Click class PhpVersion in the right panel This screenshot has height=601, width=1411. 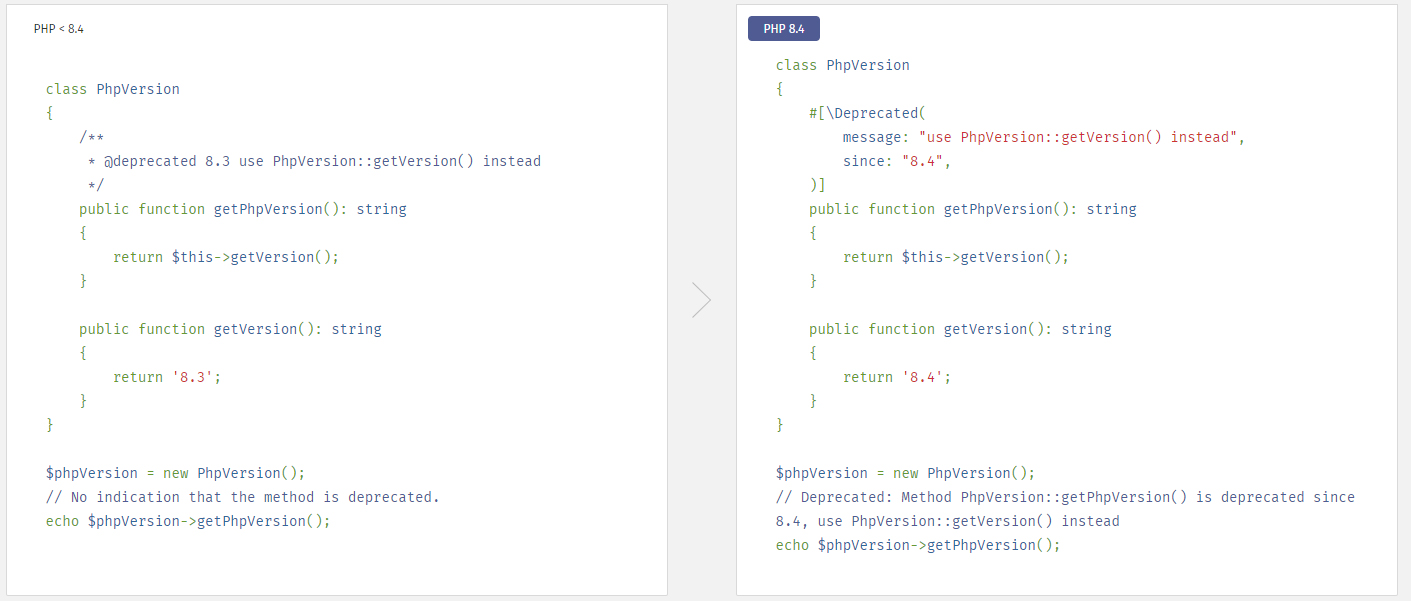843,65
